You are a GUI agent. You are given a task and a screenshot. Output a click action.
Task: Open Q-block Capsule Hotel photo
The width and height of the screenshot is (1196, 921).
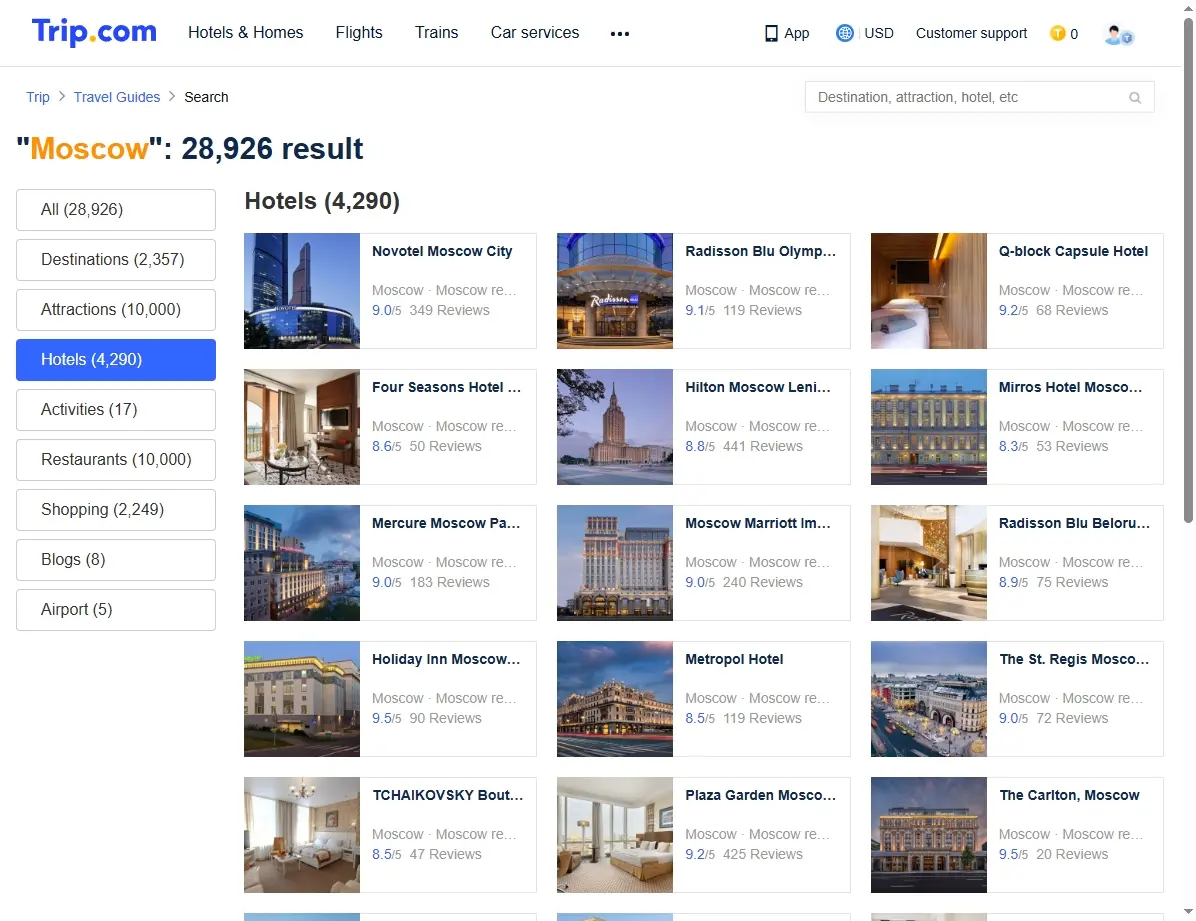929,291
